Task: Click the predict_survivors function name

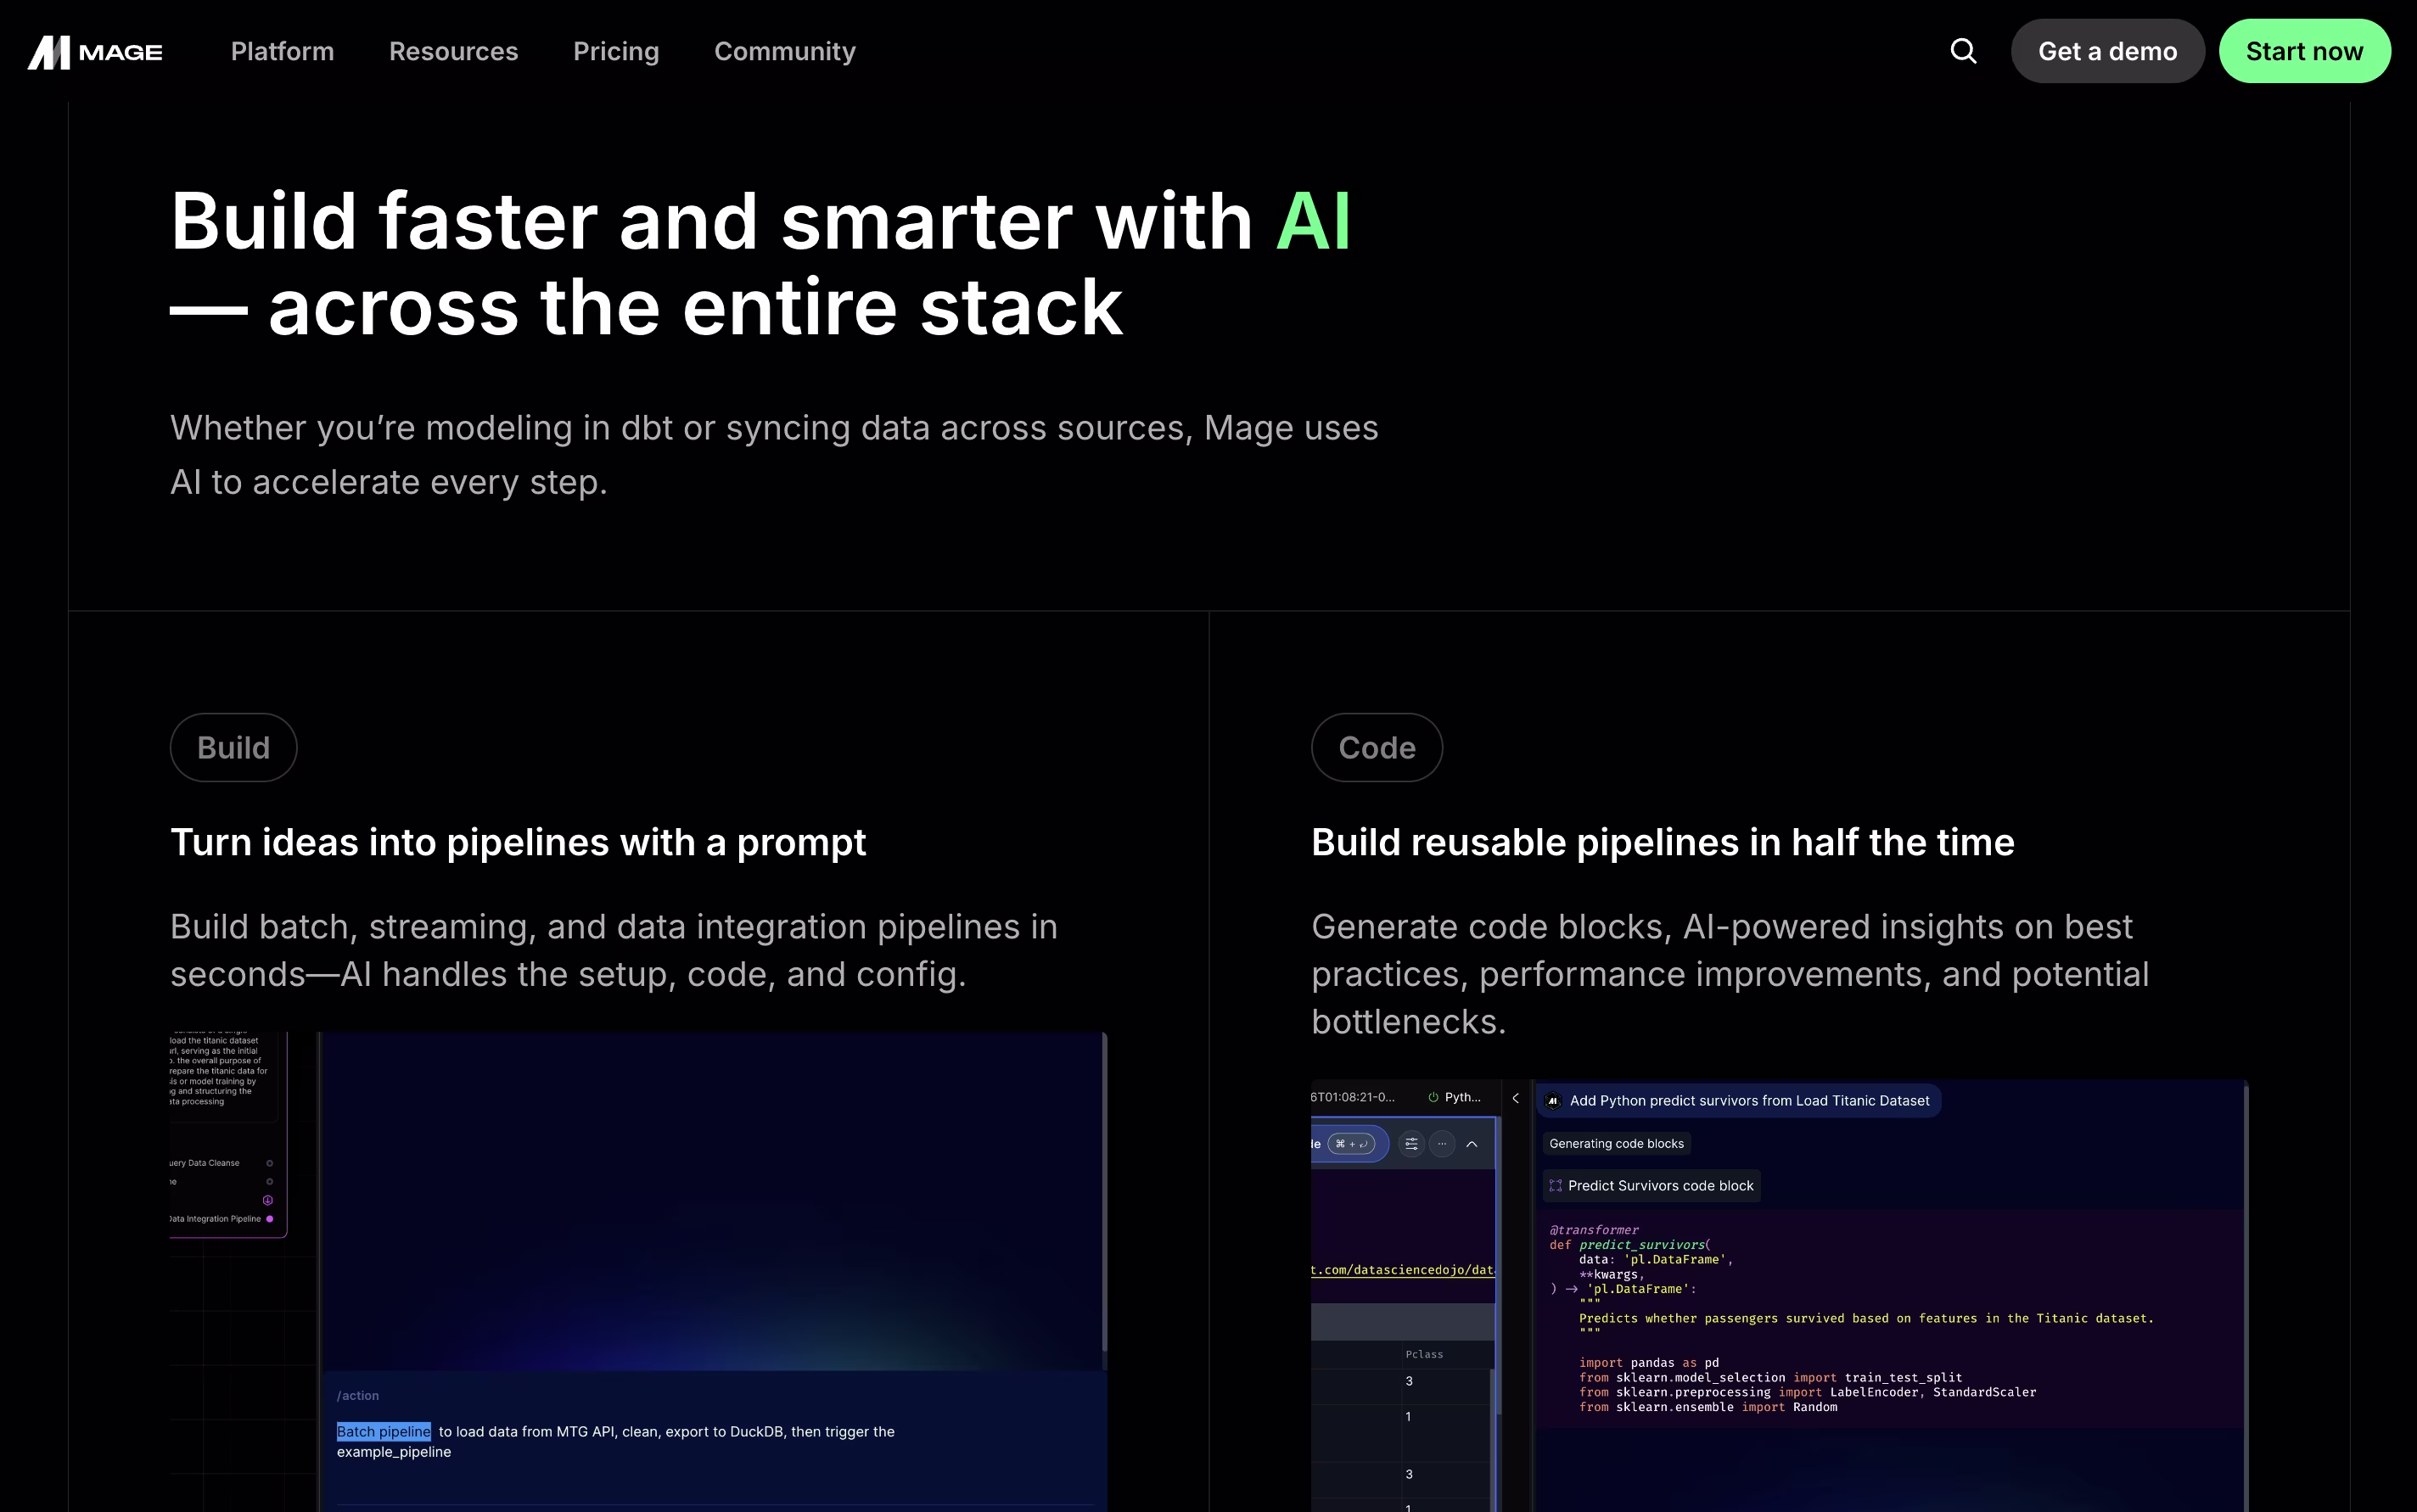Action: 1641,1245
